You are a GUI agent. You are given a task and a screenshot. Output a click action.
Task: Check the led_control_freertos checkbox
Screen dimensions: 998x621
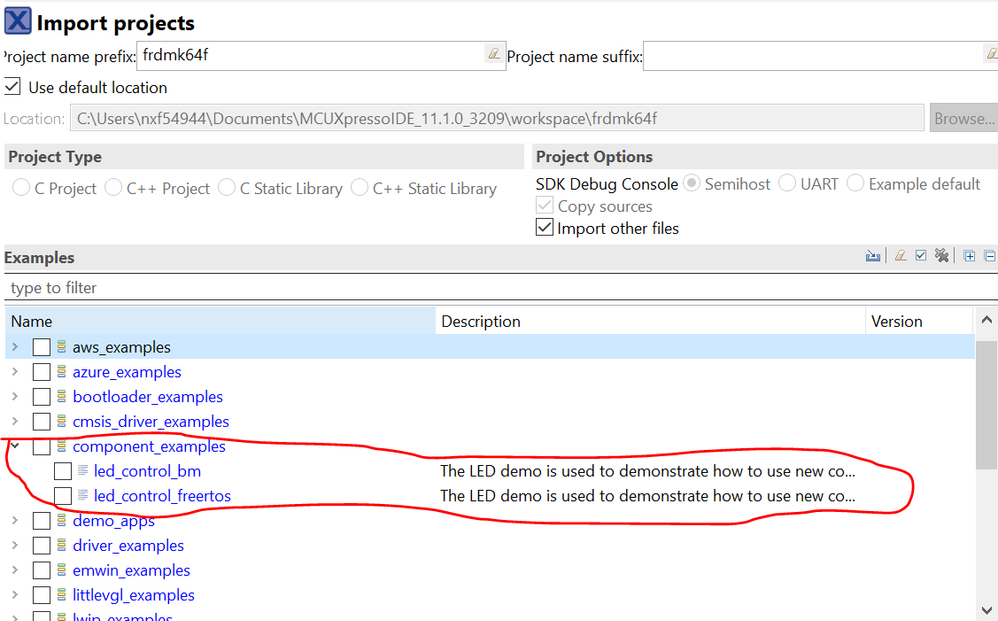(62, 496)
